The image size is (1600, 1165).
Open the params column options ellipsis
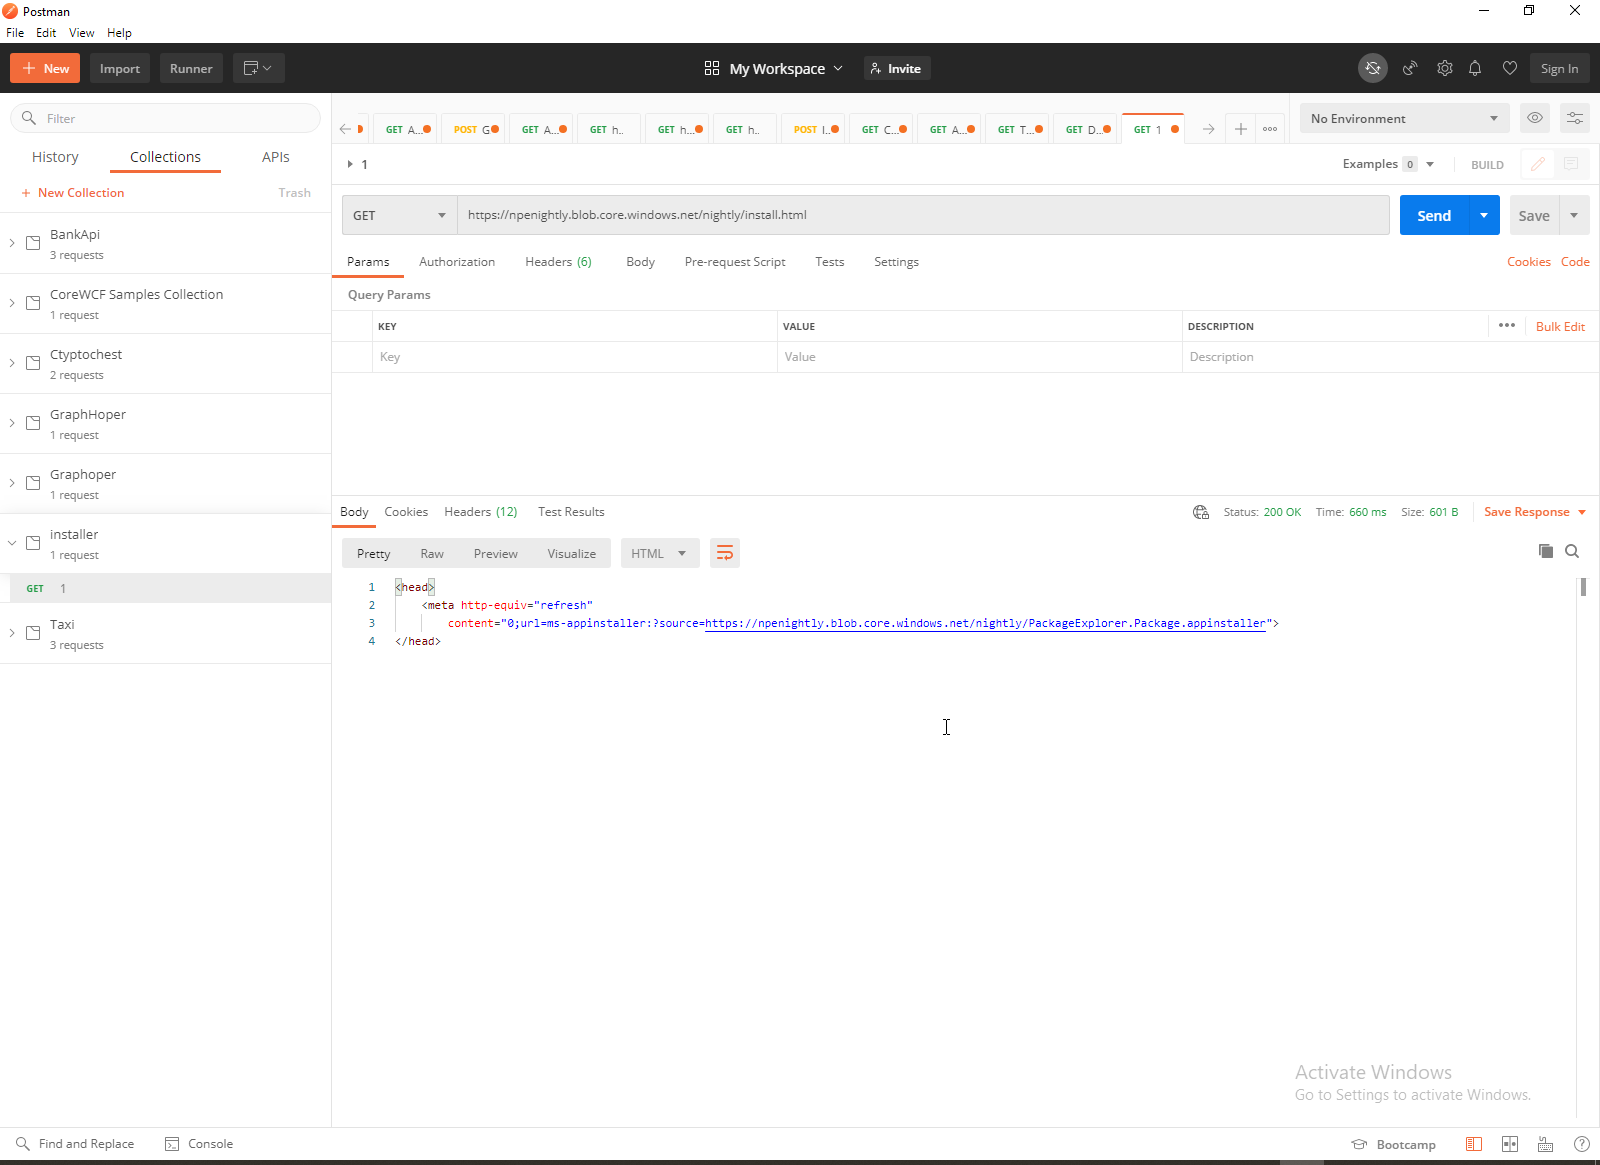tap(1507, 326)
